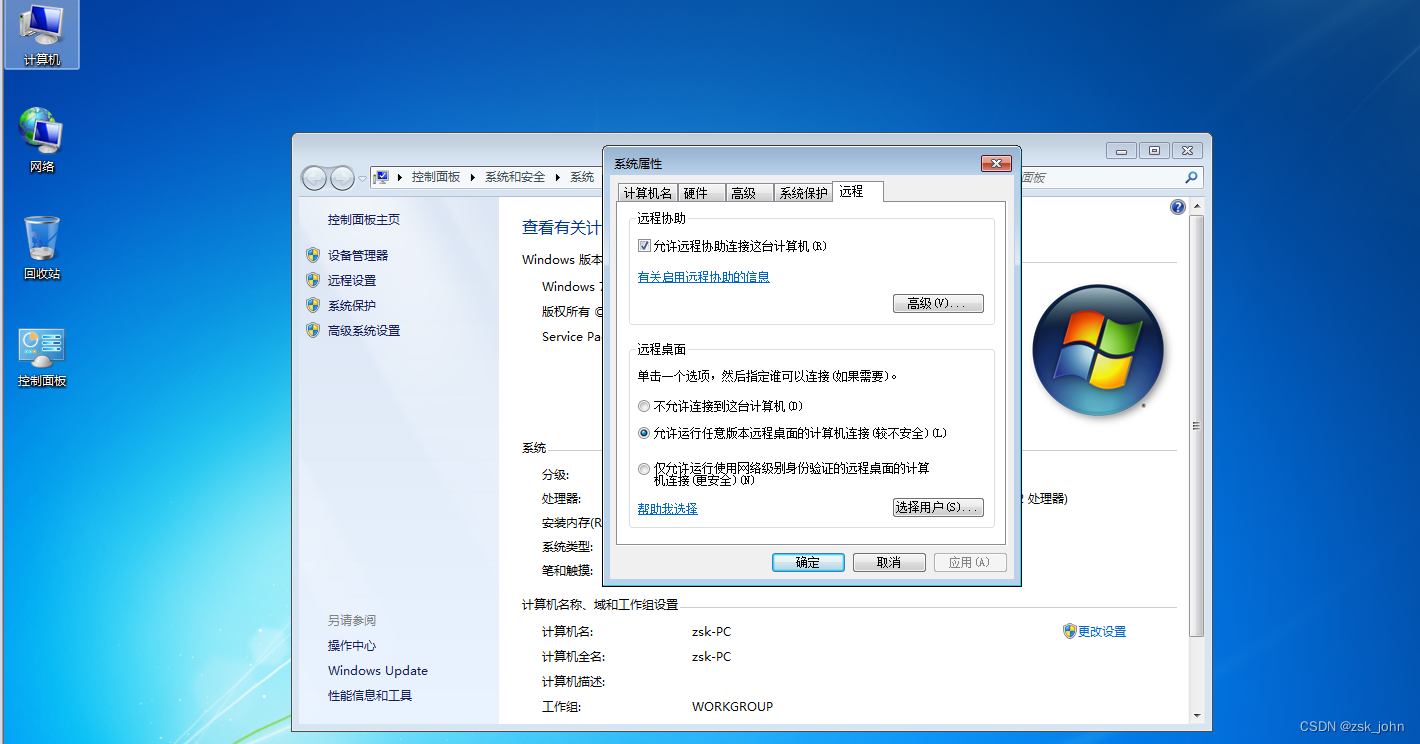
Task: Click the help question mark icon
Action: pyautogui.click(x=1178, y=207)
